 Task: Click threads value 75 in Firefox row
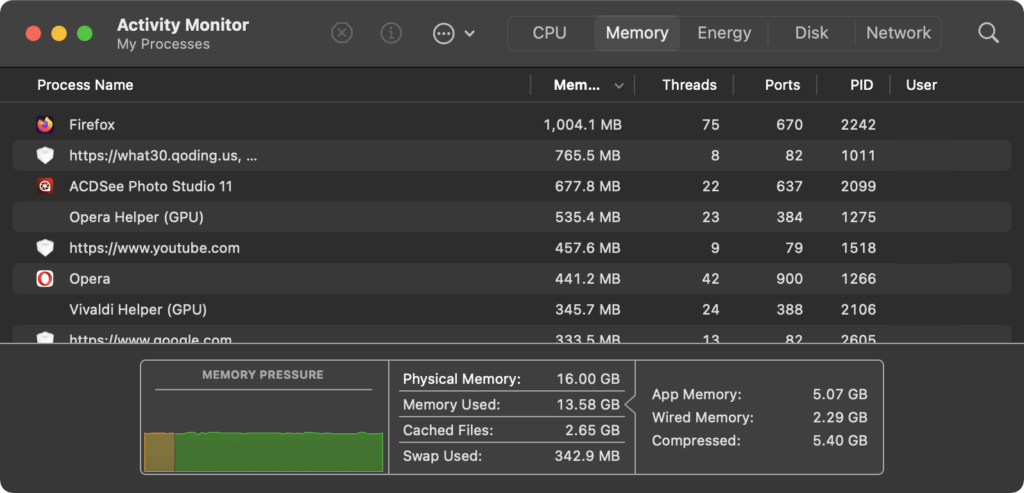711,124
